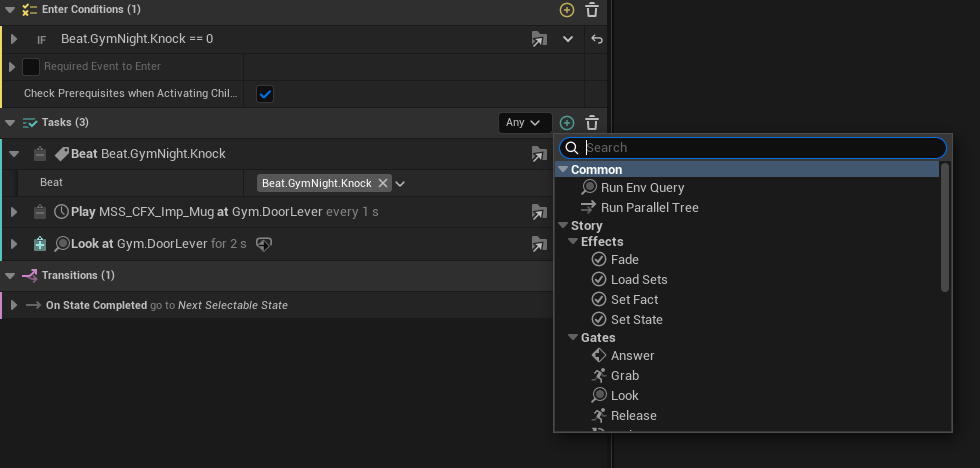980x468 pixels.
Task: Click binding icon on the Look at task row
Action: 539,244
